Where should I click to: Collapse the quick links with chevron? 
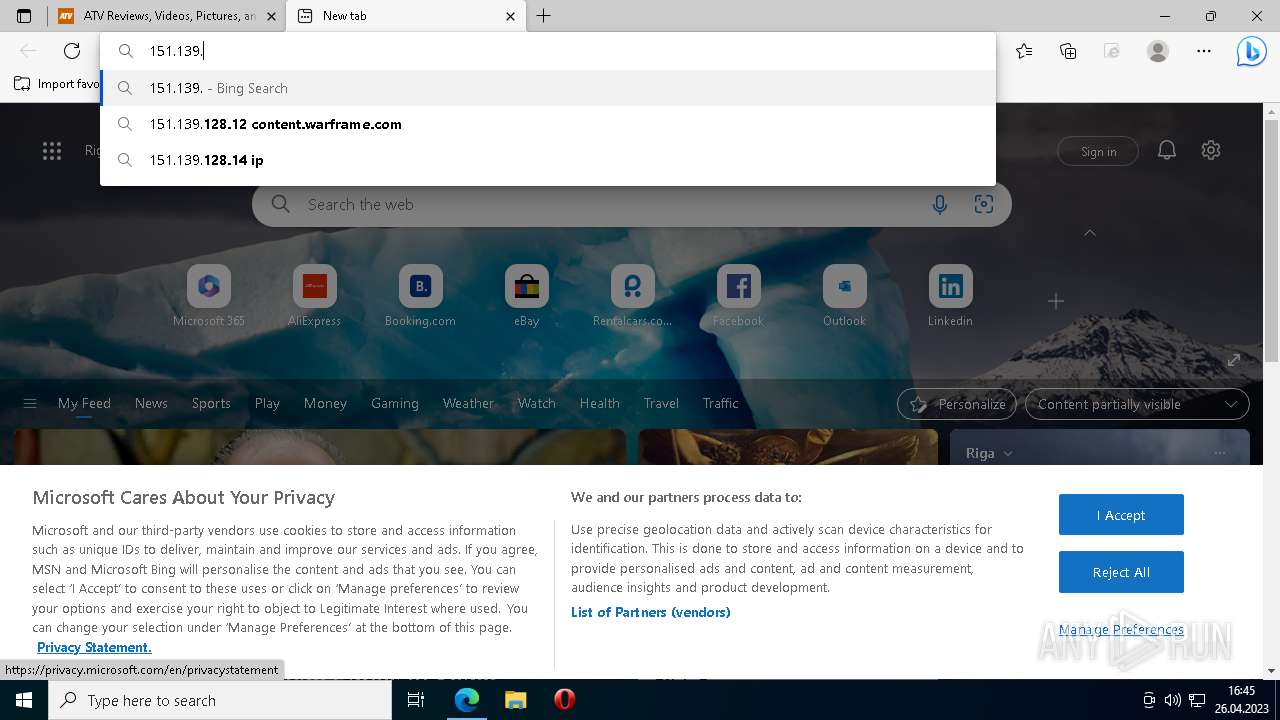tap(1090, 233)
